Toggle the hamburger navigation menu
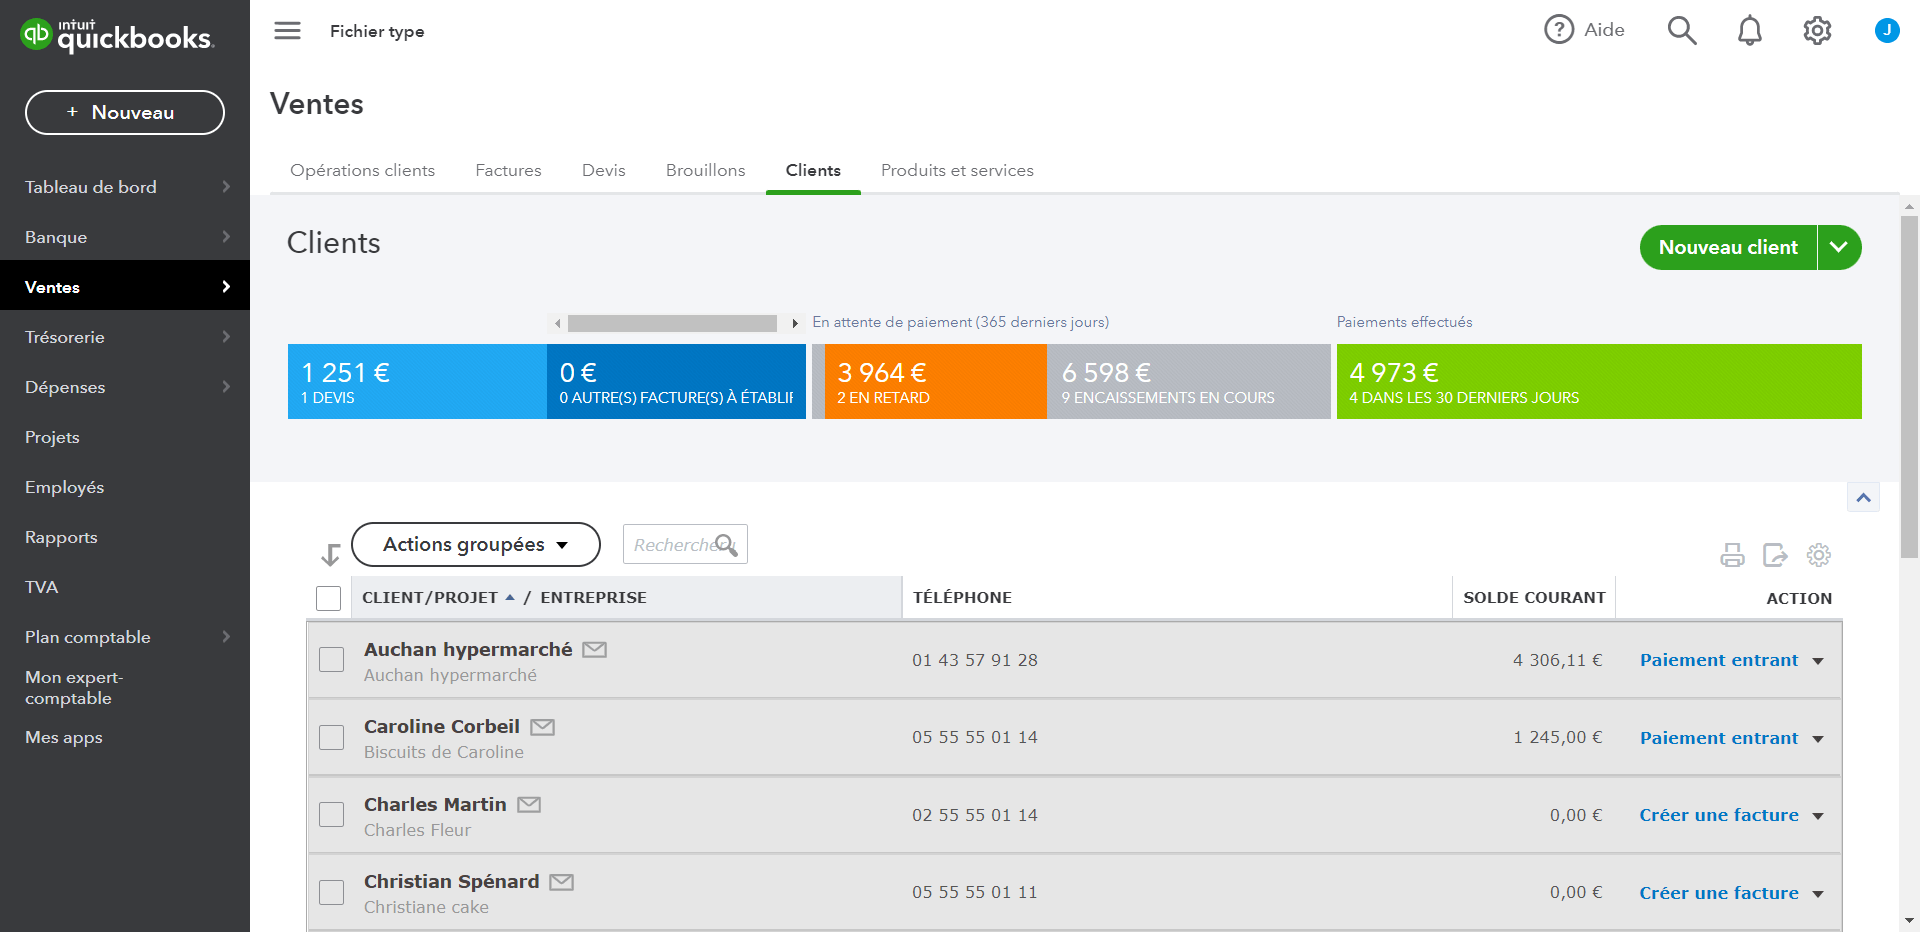1920x932 pixels. [287, 31]
